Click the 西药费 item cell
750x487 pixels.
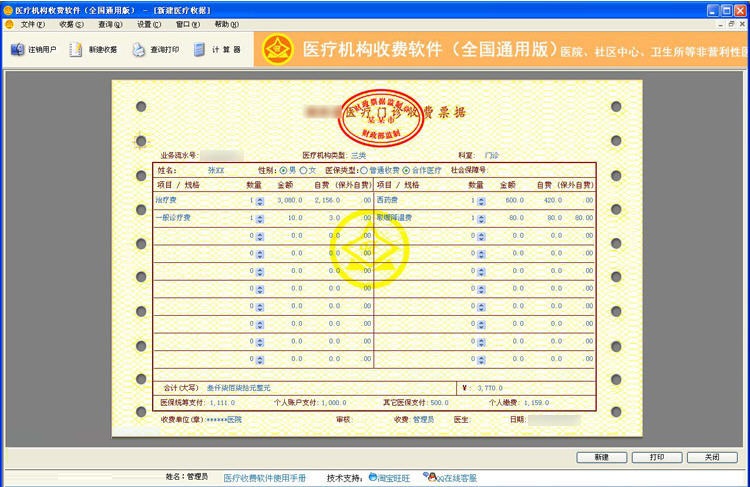click(387, 200)
